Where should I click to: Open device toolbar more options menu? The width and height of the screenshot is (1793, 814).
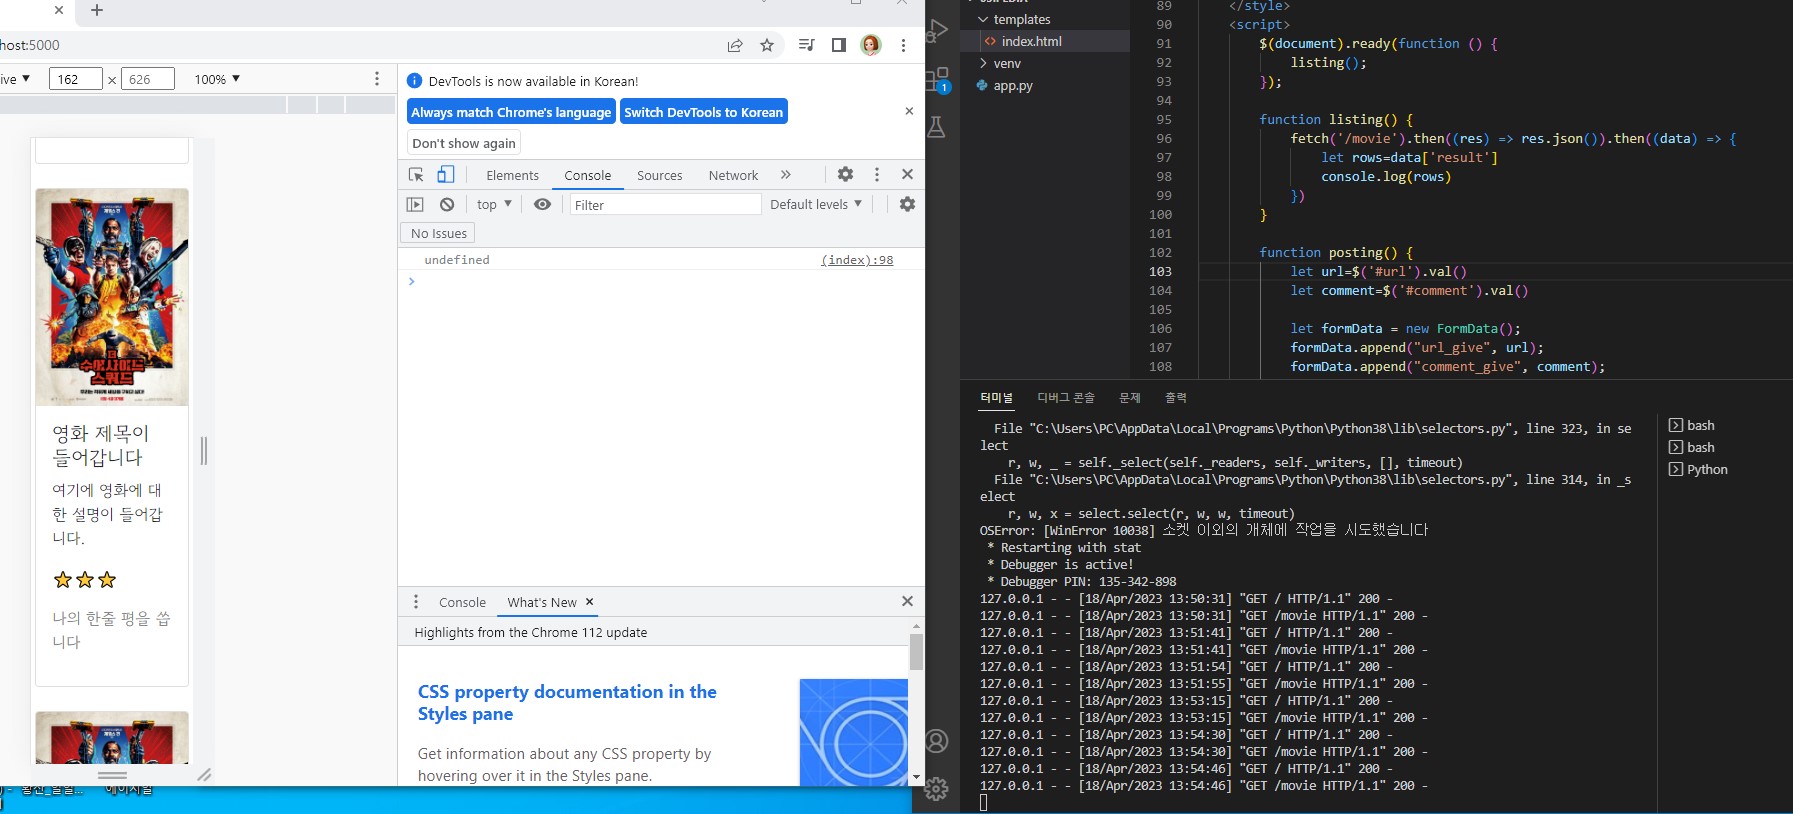pyautogui.click(x=377, y=79)
